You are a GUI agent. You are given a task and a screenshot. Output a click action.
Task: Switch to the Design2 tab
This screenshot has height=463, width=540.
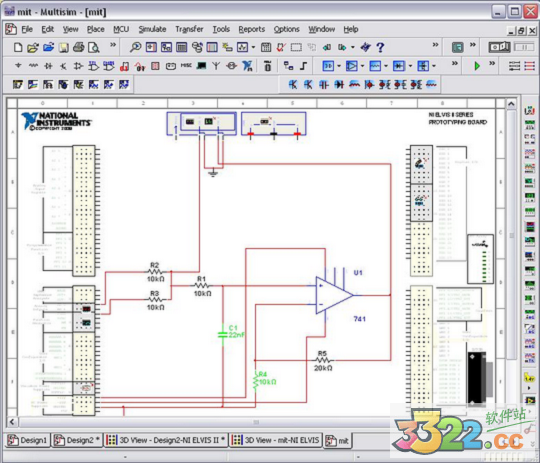[77, 440]
